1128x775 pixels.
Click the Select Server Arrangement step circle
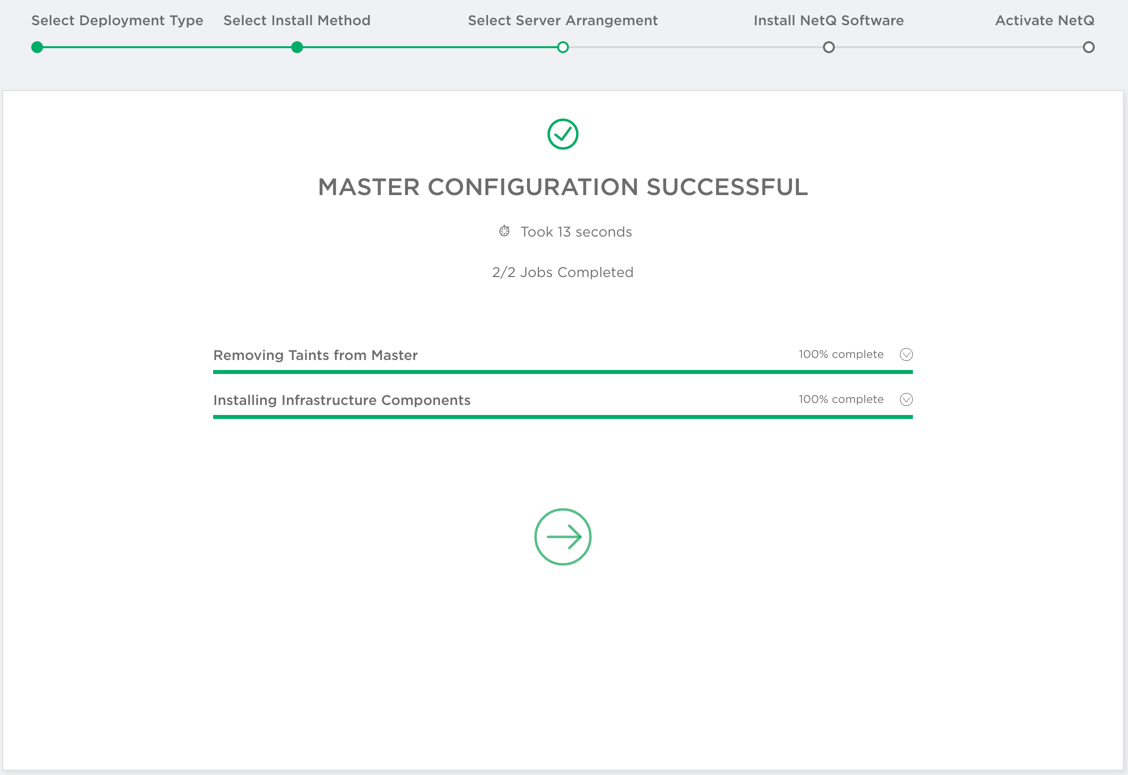(563, 47)
